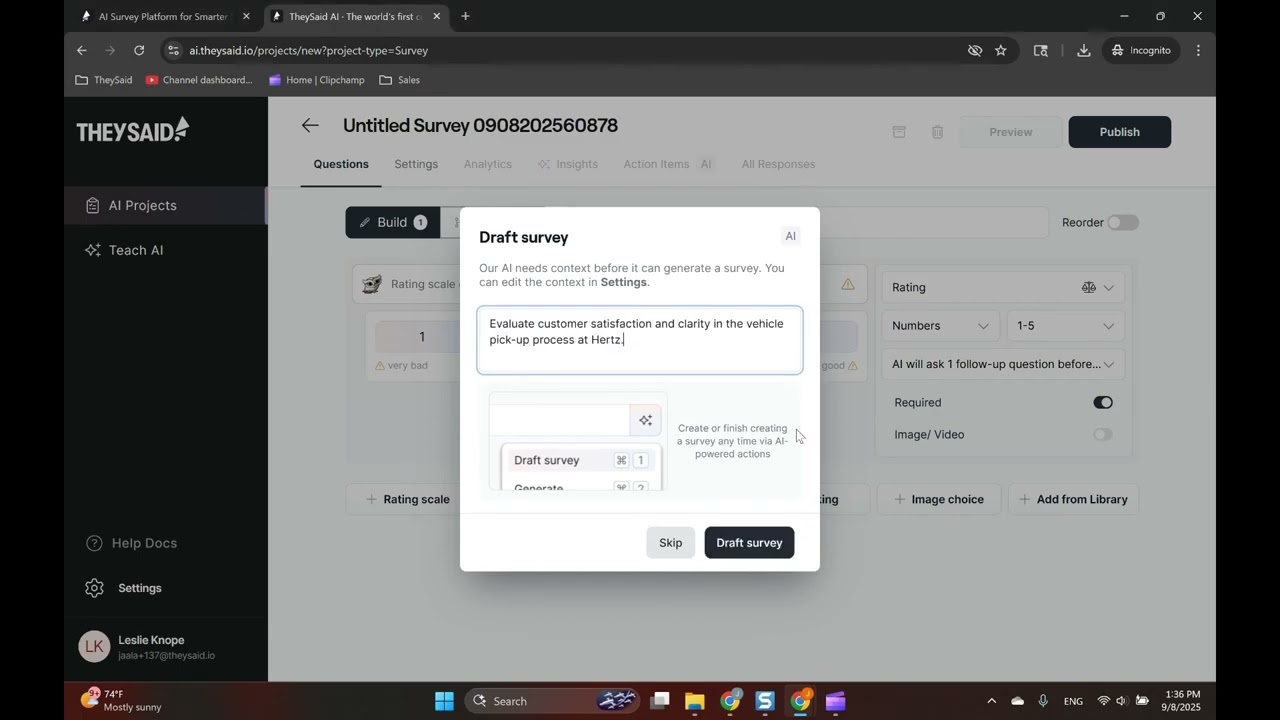The width and height of the screenshot is (1280, 720).
Task: Click the archive icon next to Preview
Action: (x=899, y=132)
